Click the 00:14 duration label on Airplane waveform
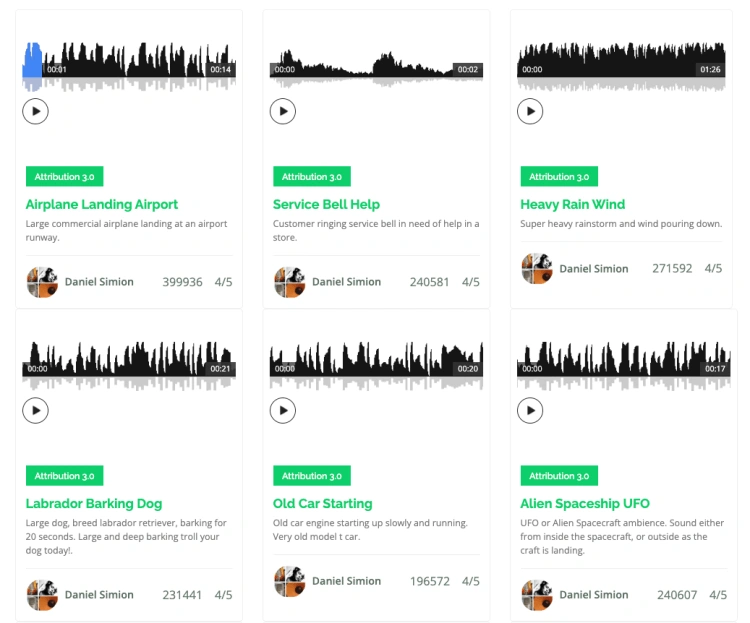Viewport: 750px width, 623px height. [221, 69]
